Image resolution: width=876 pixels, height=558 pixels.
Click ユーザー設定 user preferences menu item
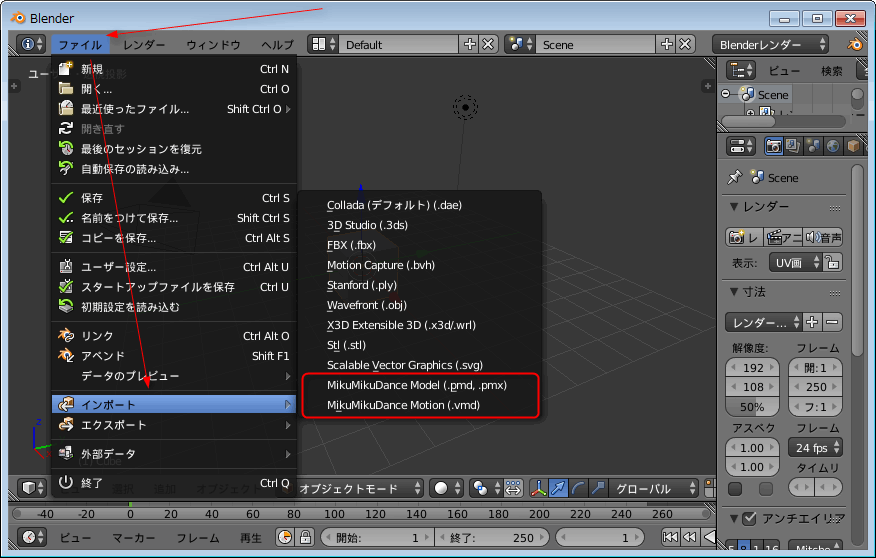pyautogui.click(x=173, y=266)
